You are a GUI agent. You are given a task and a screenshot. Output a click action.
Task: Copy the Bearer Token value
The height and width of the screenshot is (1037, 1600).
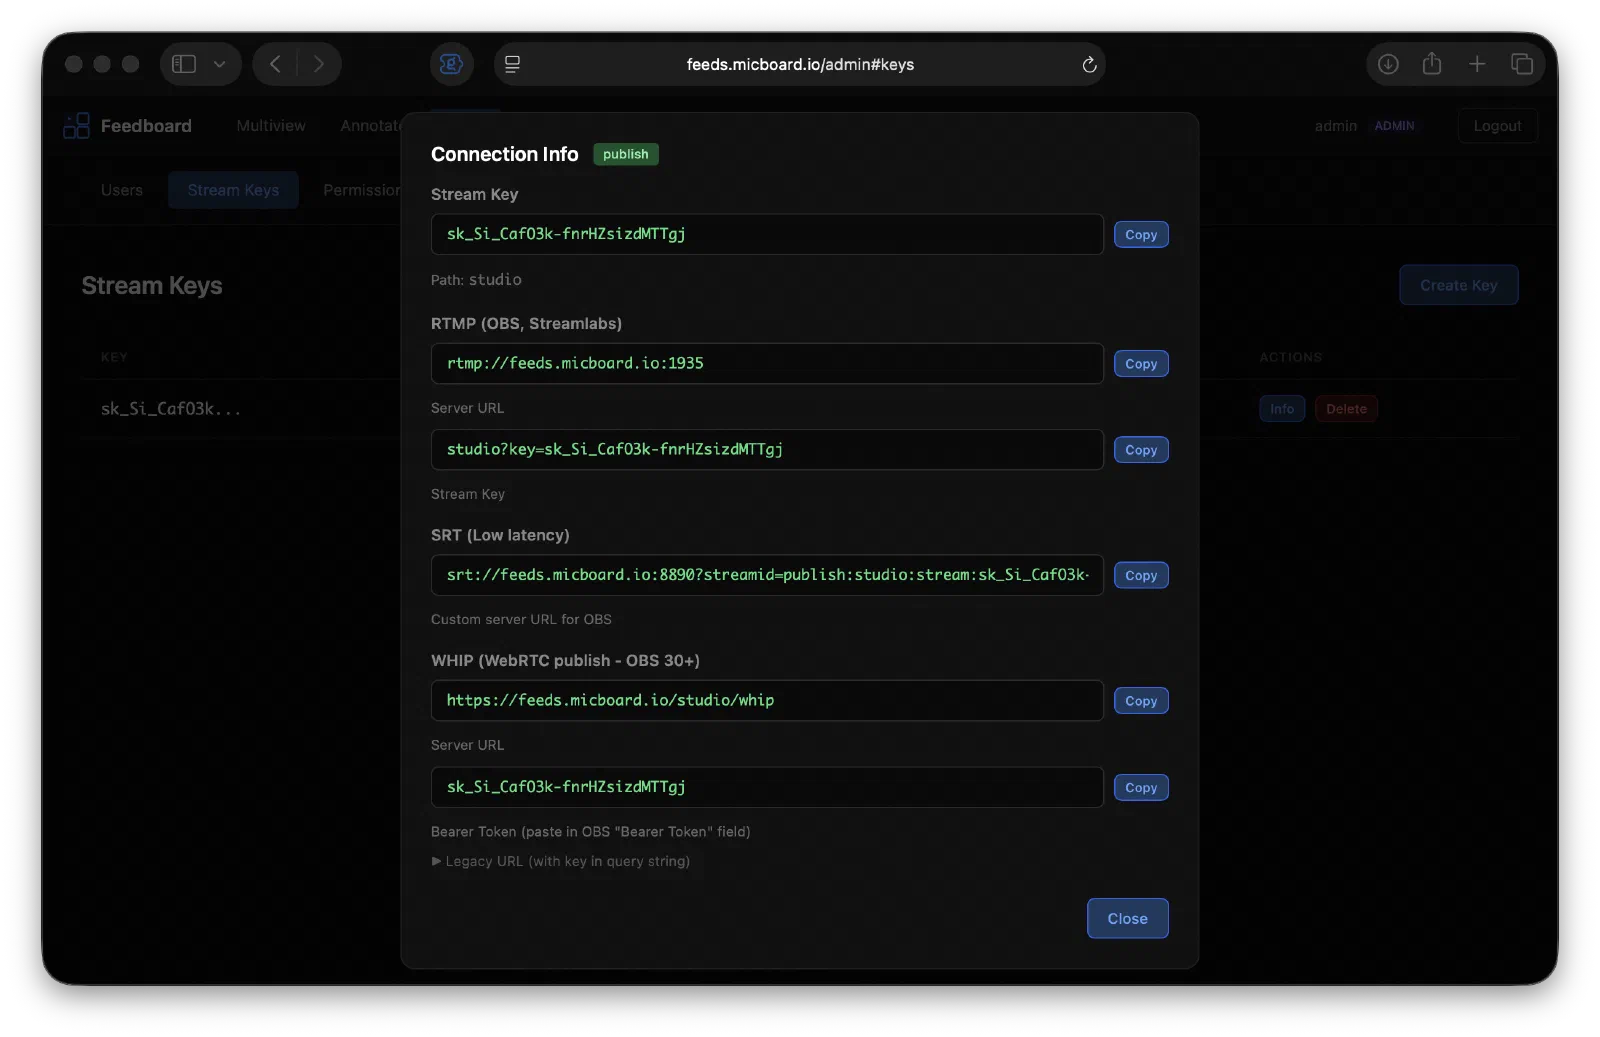(x=1141, y=788)
